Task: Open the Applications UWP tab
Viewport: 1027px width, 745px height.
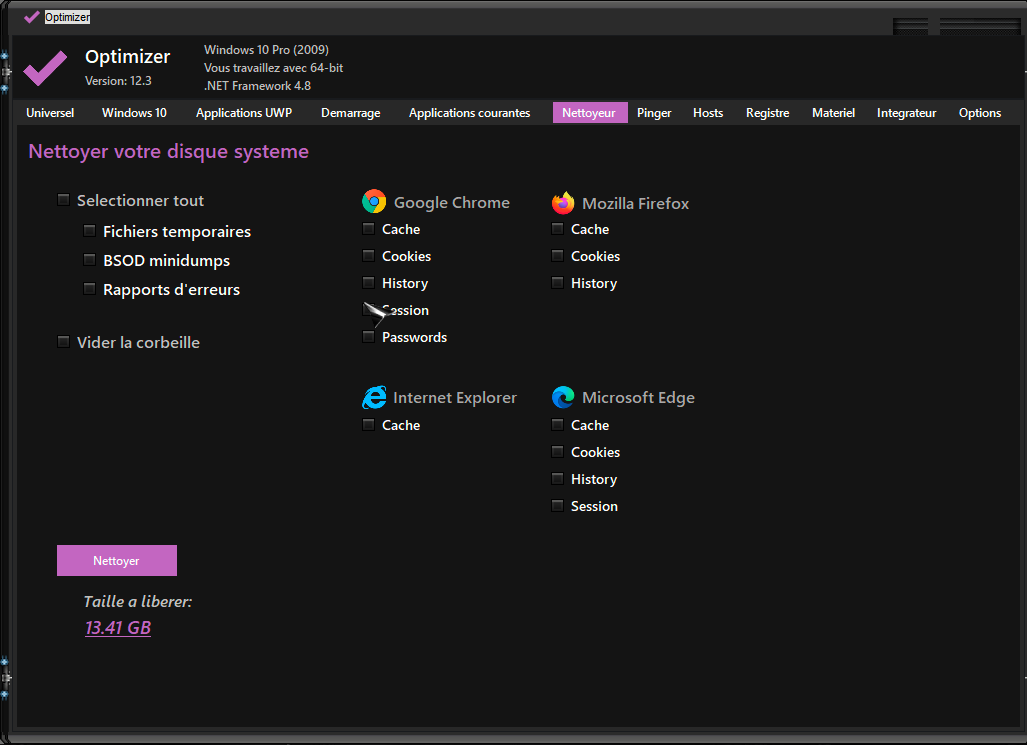Action: pos(244,113)
